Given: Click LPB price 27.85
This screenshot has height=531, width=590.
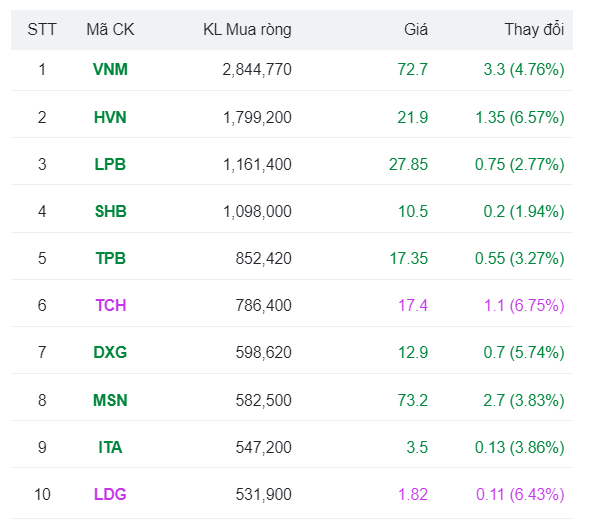Looking at the screenshot, I should (x=408, y=164).
